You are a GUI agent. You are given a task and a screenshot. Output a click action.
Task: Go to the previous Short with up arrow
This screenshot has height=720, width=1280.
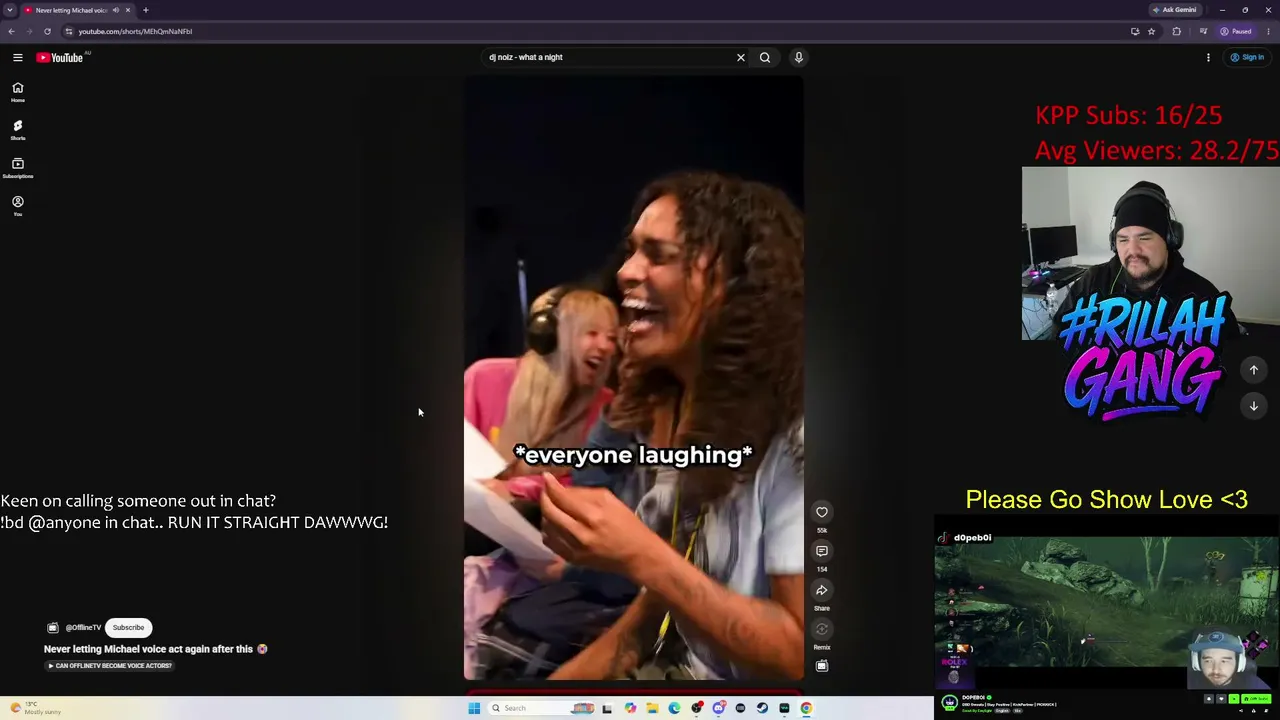point(1253,370)
